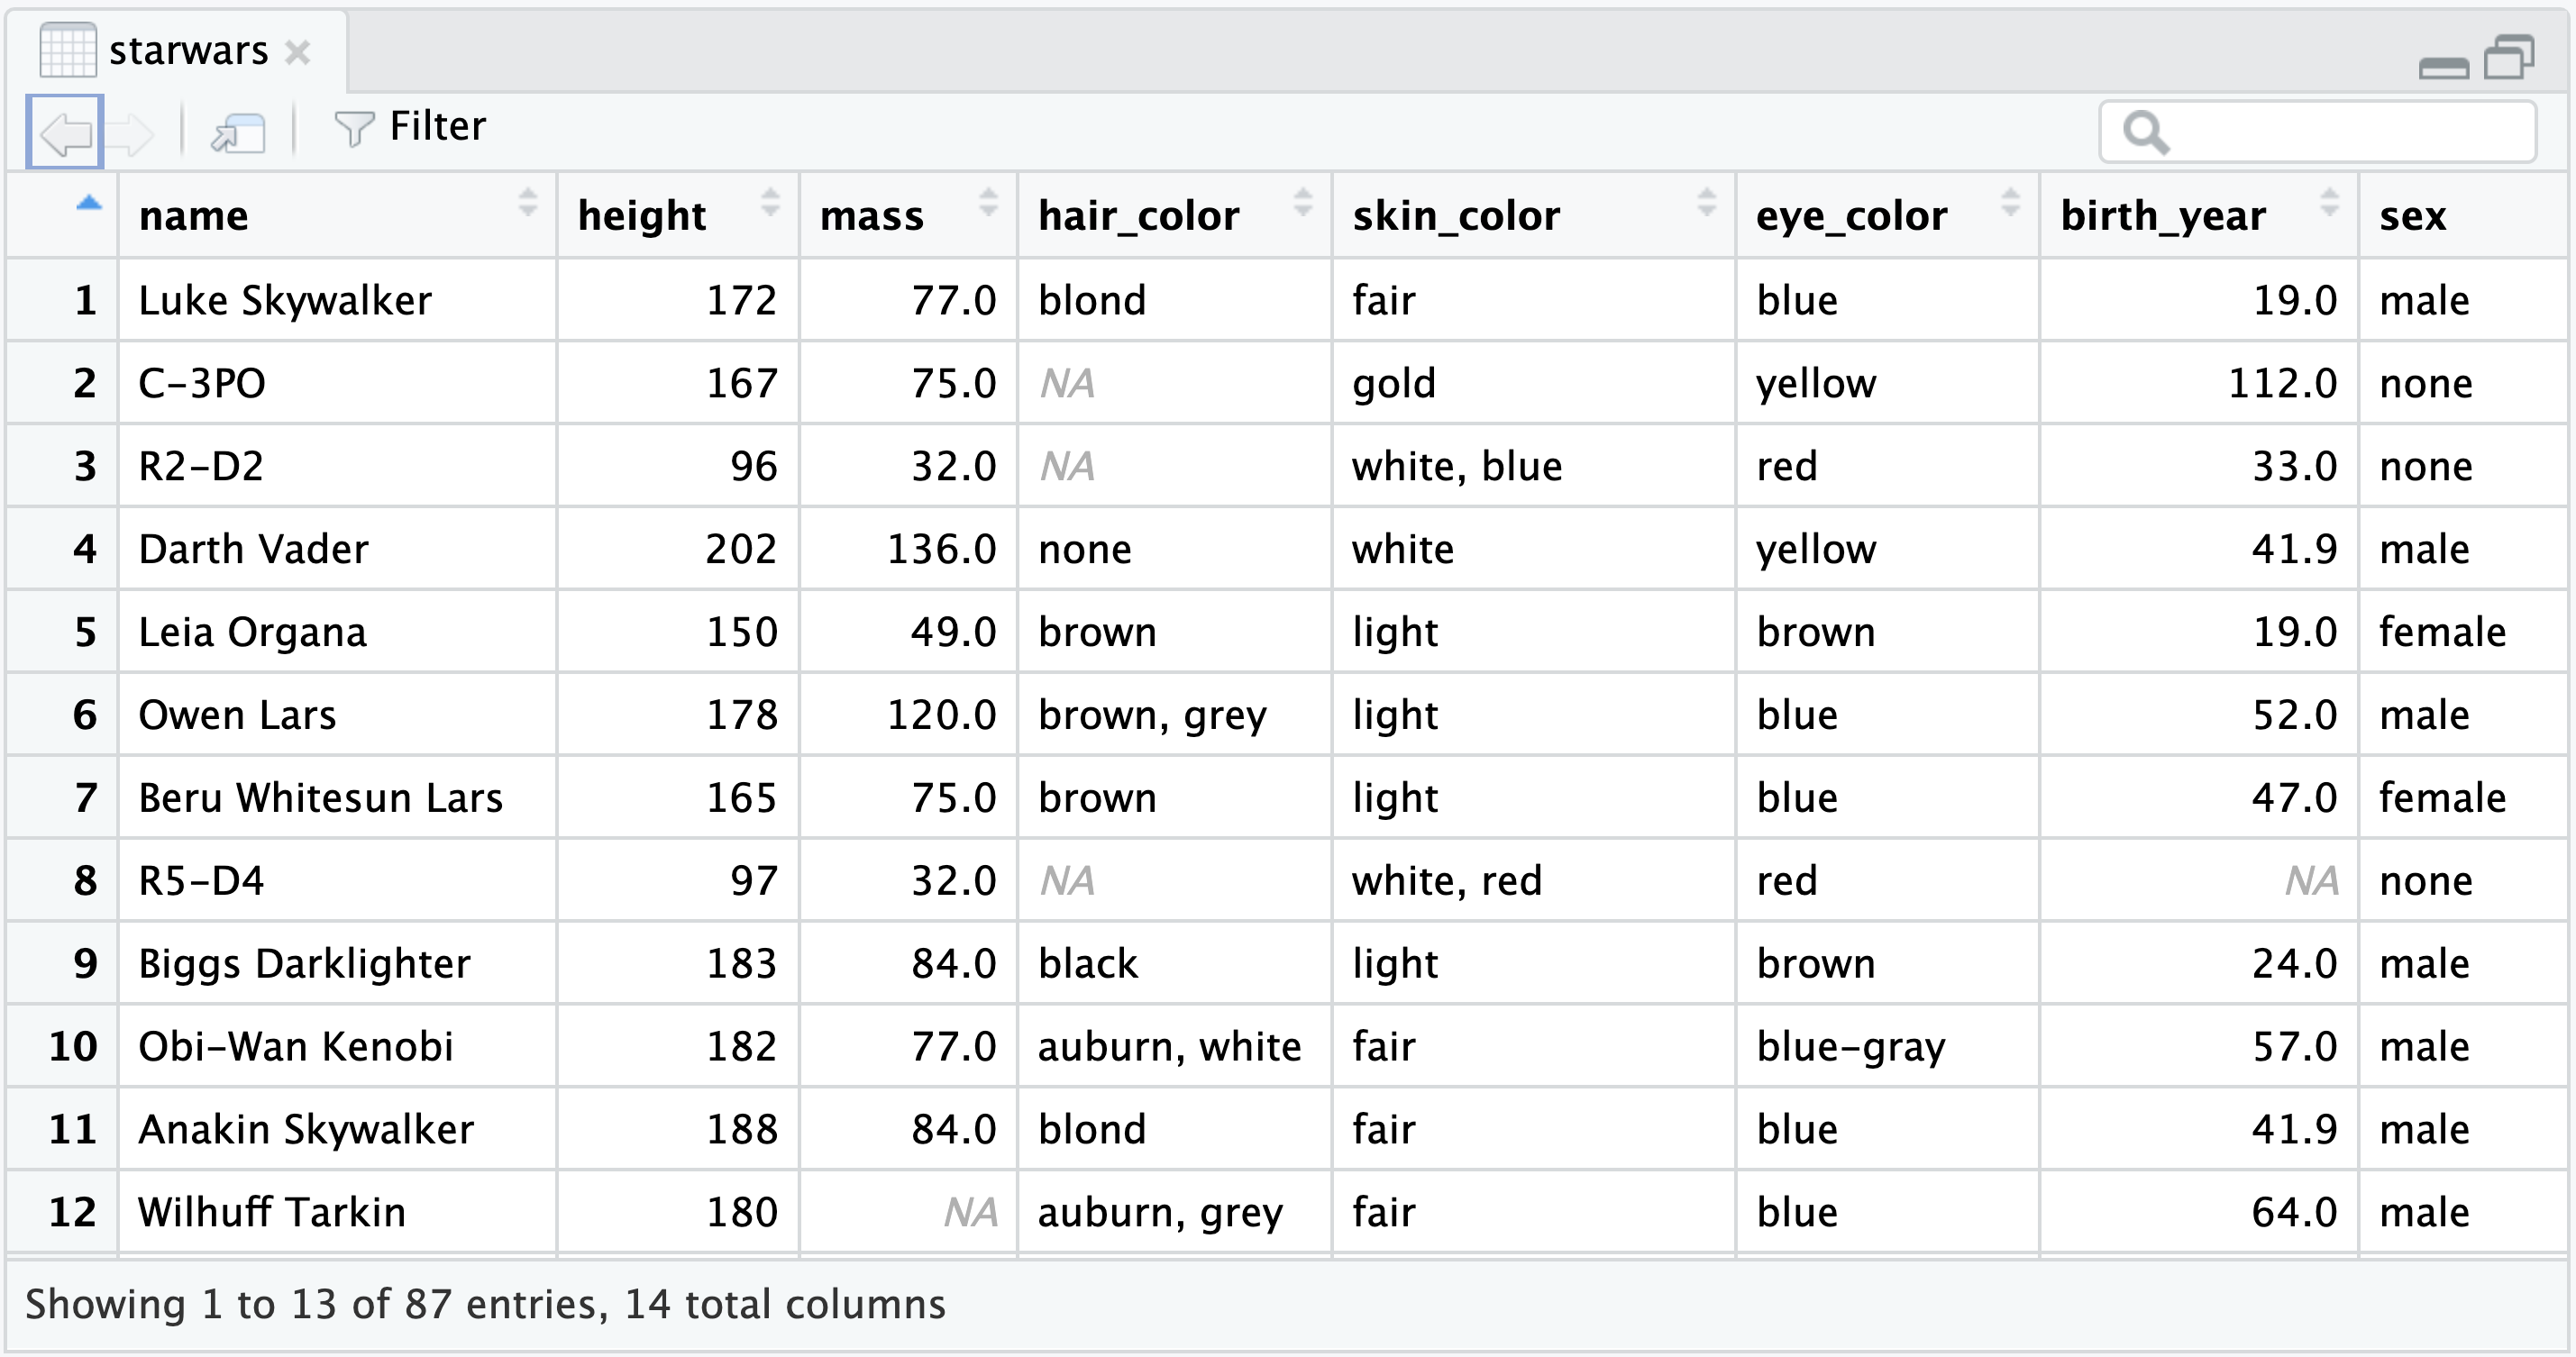The height and width of the screenshot is (1357, 2576).
Task: Click C-3PO's skin color gold
Action: coord(1394,384)
